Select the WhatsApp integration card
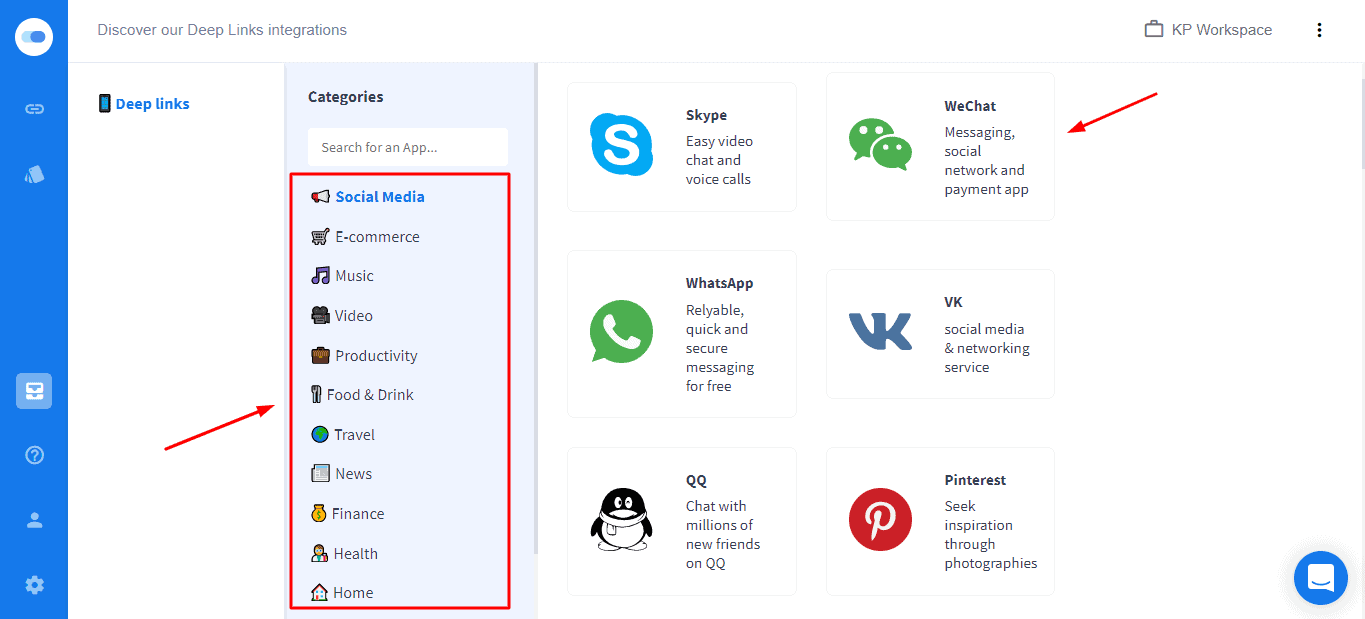The width and height of the screenshot is (1365, 619). click(681, 333)
